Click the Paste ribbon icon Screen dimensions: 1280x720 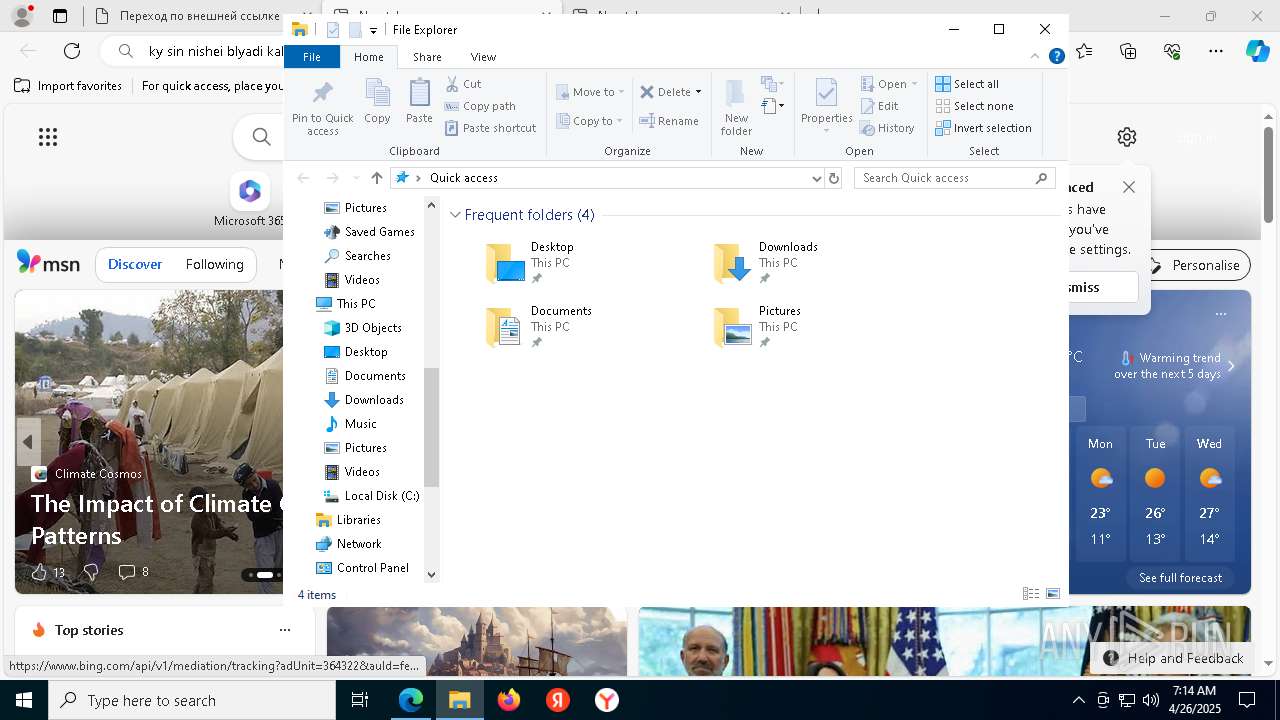pos(419,101)
